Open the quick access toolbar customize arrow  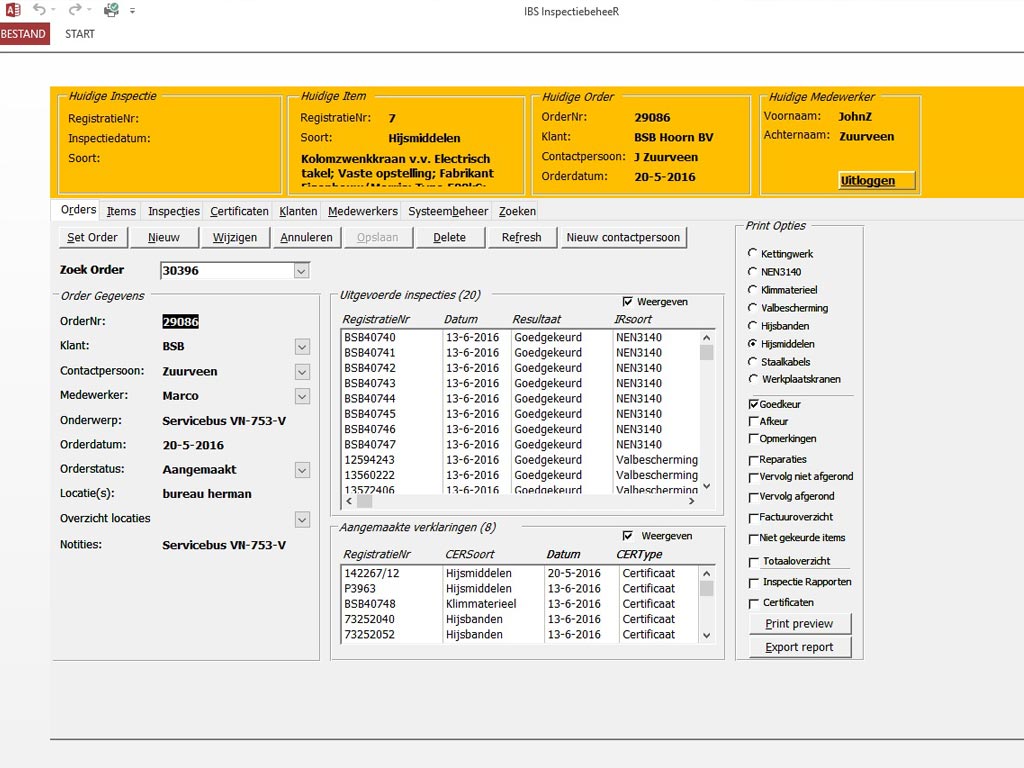(x=133, y=10)
